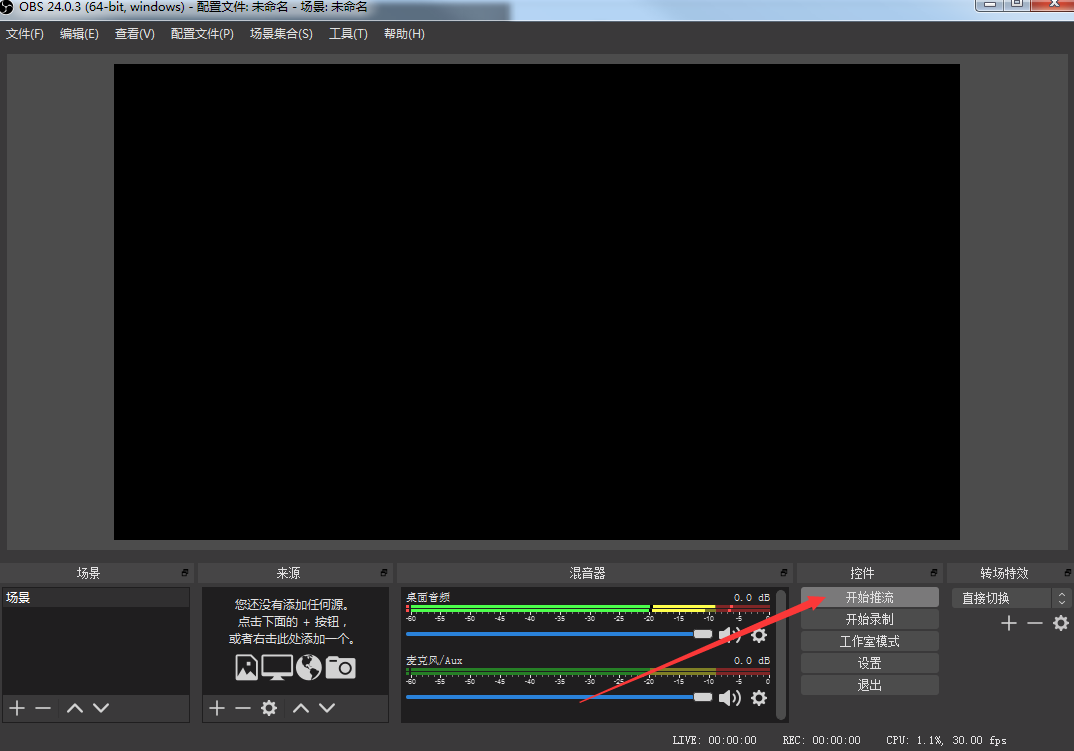This screenshot has height=751, width=1074.
Task: Pop out the 混音器 dock panel
Action: coord(784,573)
